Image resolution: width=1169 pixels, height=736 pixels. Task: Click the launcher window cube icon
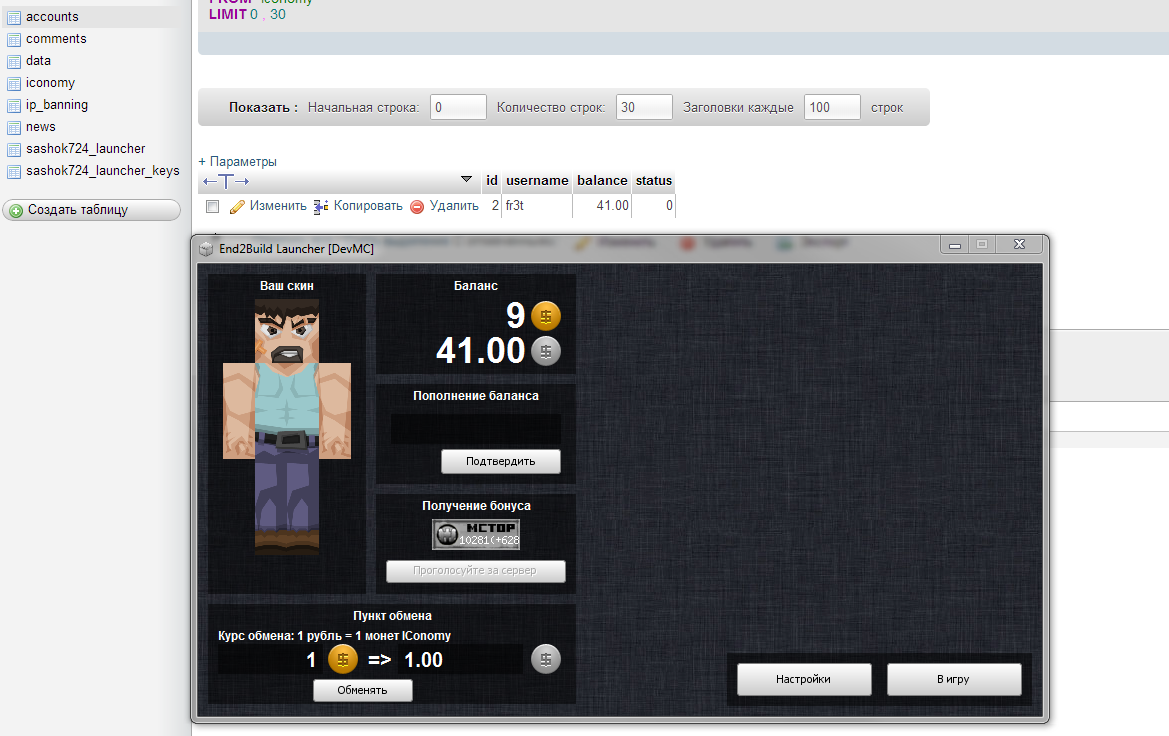tap(206, 249)
